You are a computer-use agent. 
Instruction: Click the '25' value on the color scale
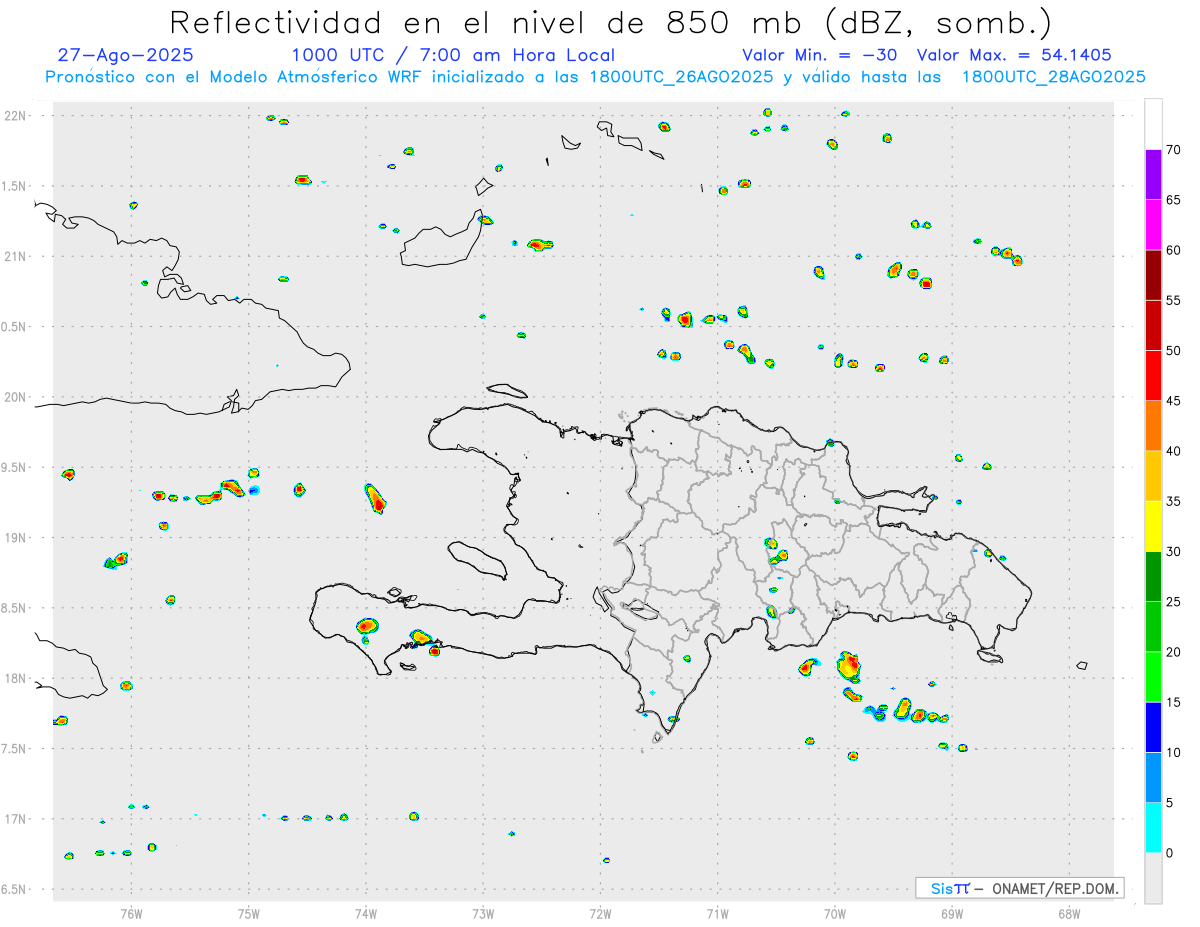tap(1173, 602)
